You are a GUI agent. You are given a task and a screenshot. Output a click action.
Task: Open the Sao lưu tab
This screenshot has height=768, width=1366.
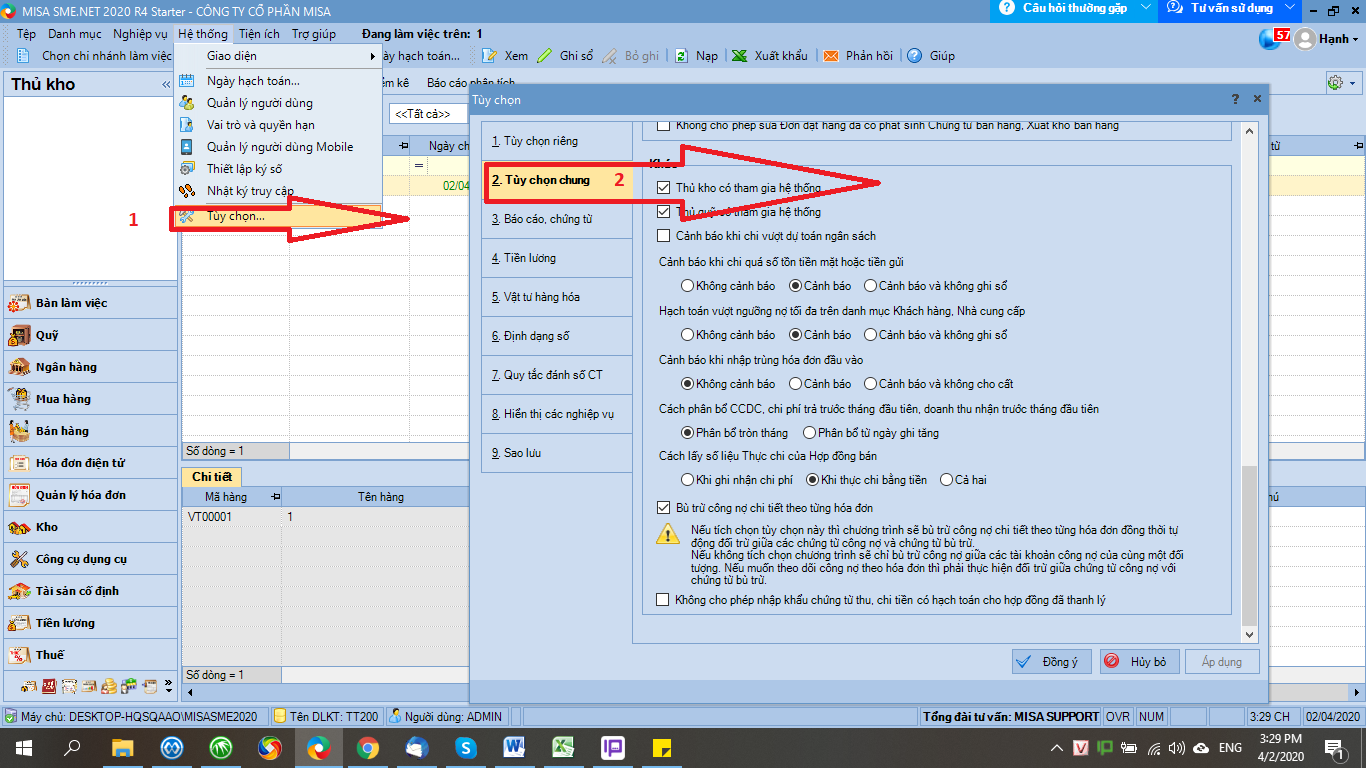point(556,453)
